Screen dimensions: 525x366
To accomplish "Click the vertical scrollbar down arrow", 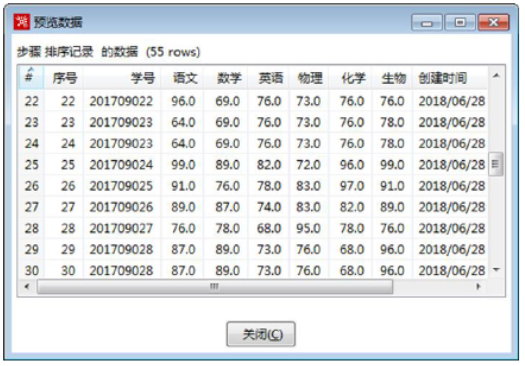I will click(x=496, y=269).
